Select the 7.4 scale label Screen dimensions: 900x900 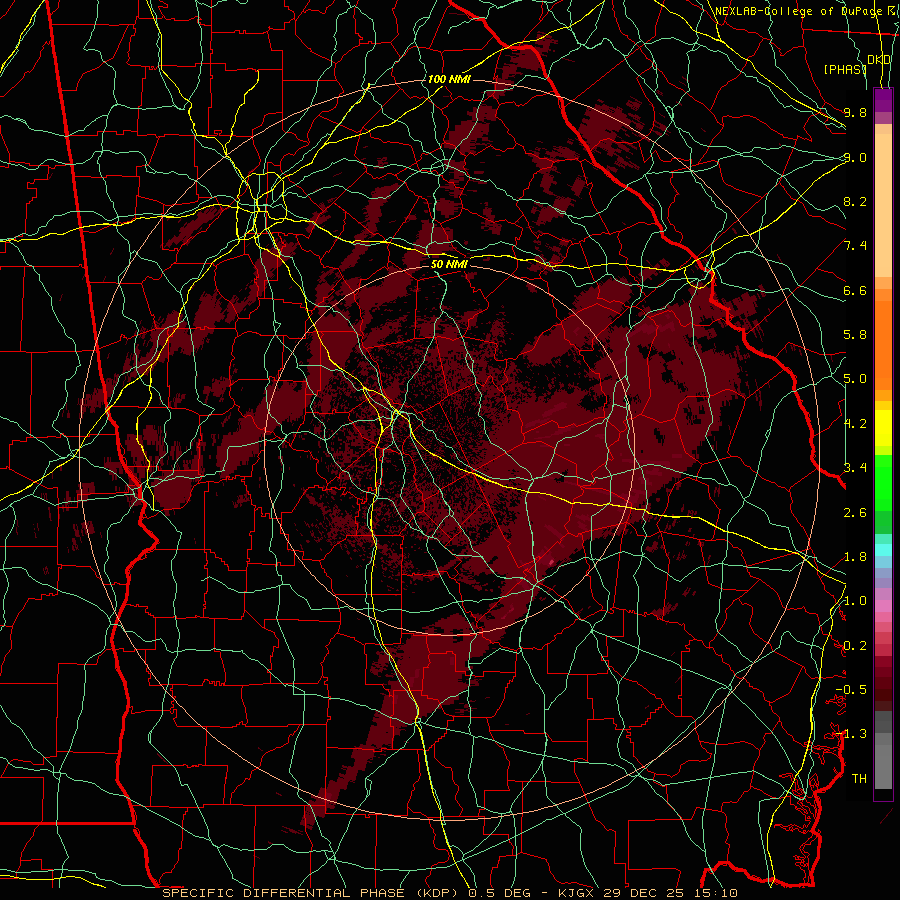click(855, 246)
